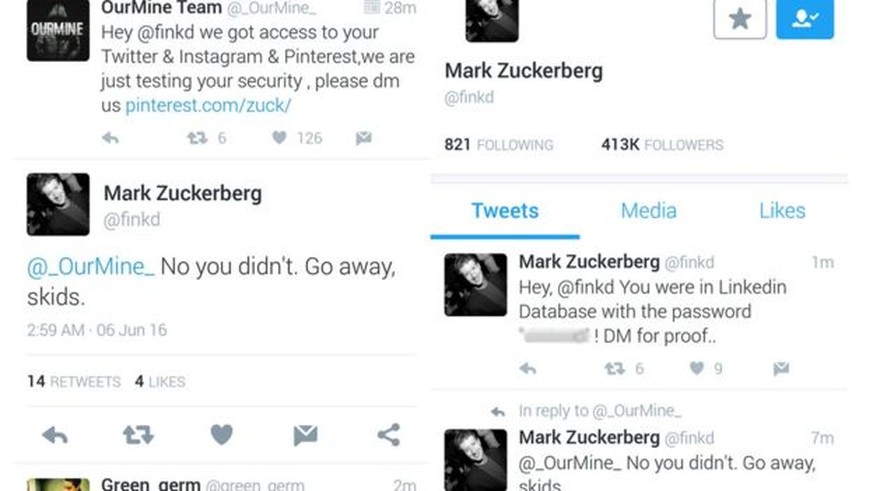Like the Linkedin Database tweet
The image size is (873, 491).
(697, 369)
